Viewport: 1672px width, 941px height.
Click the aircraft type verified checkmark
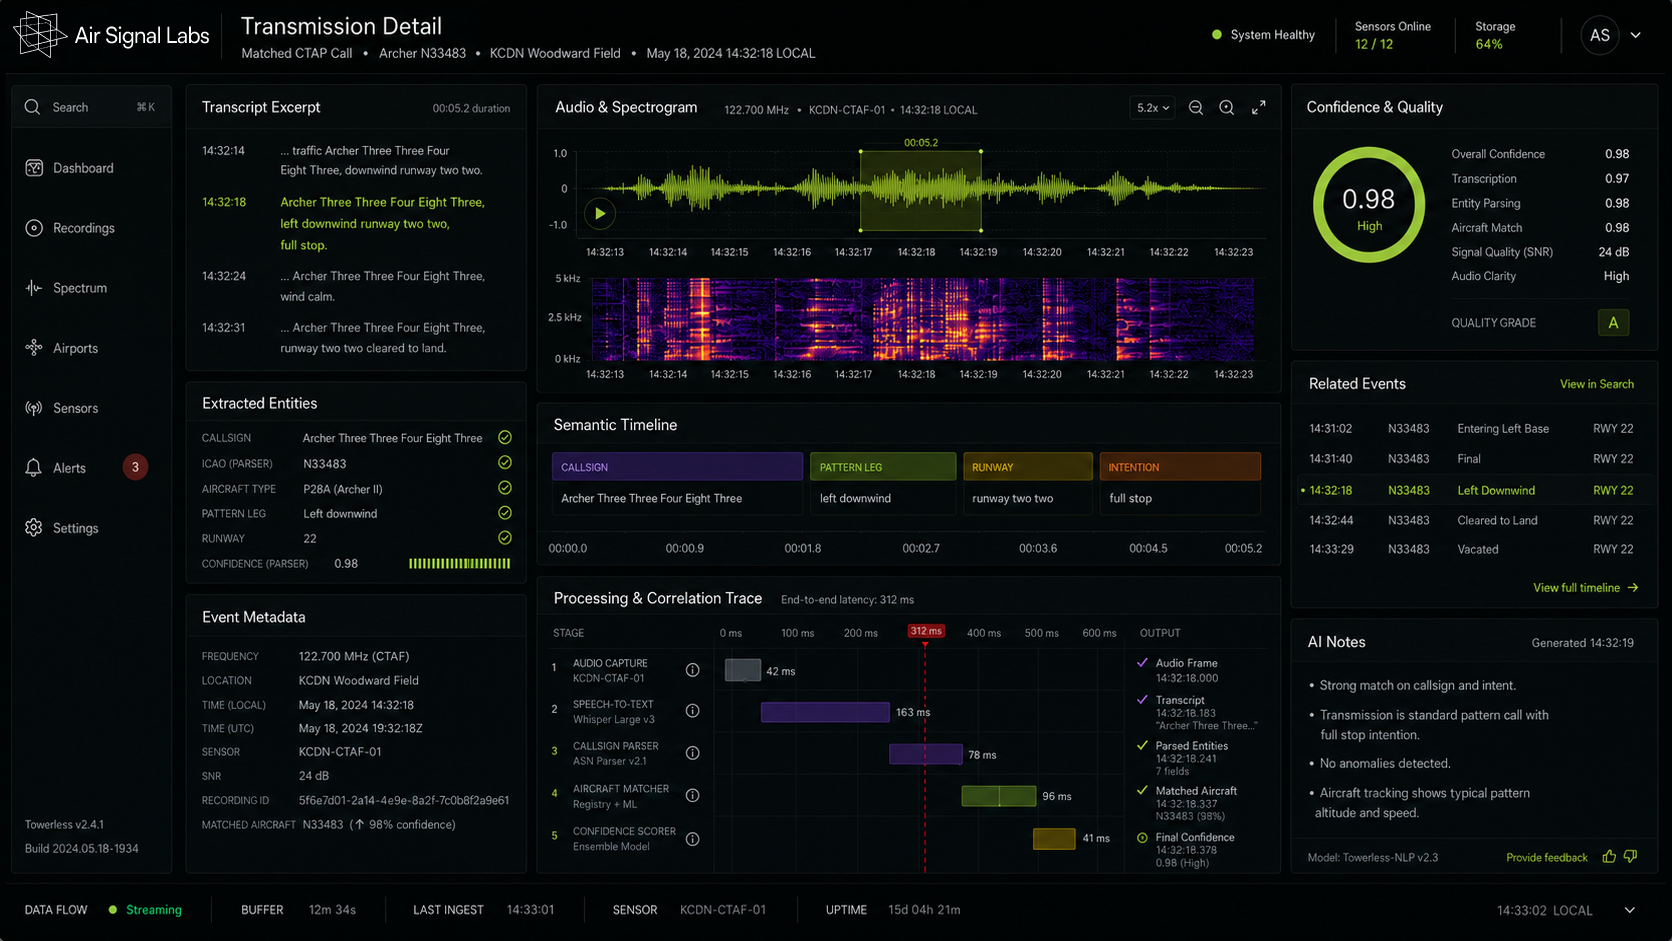pos(505,488)
